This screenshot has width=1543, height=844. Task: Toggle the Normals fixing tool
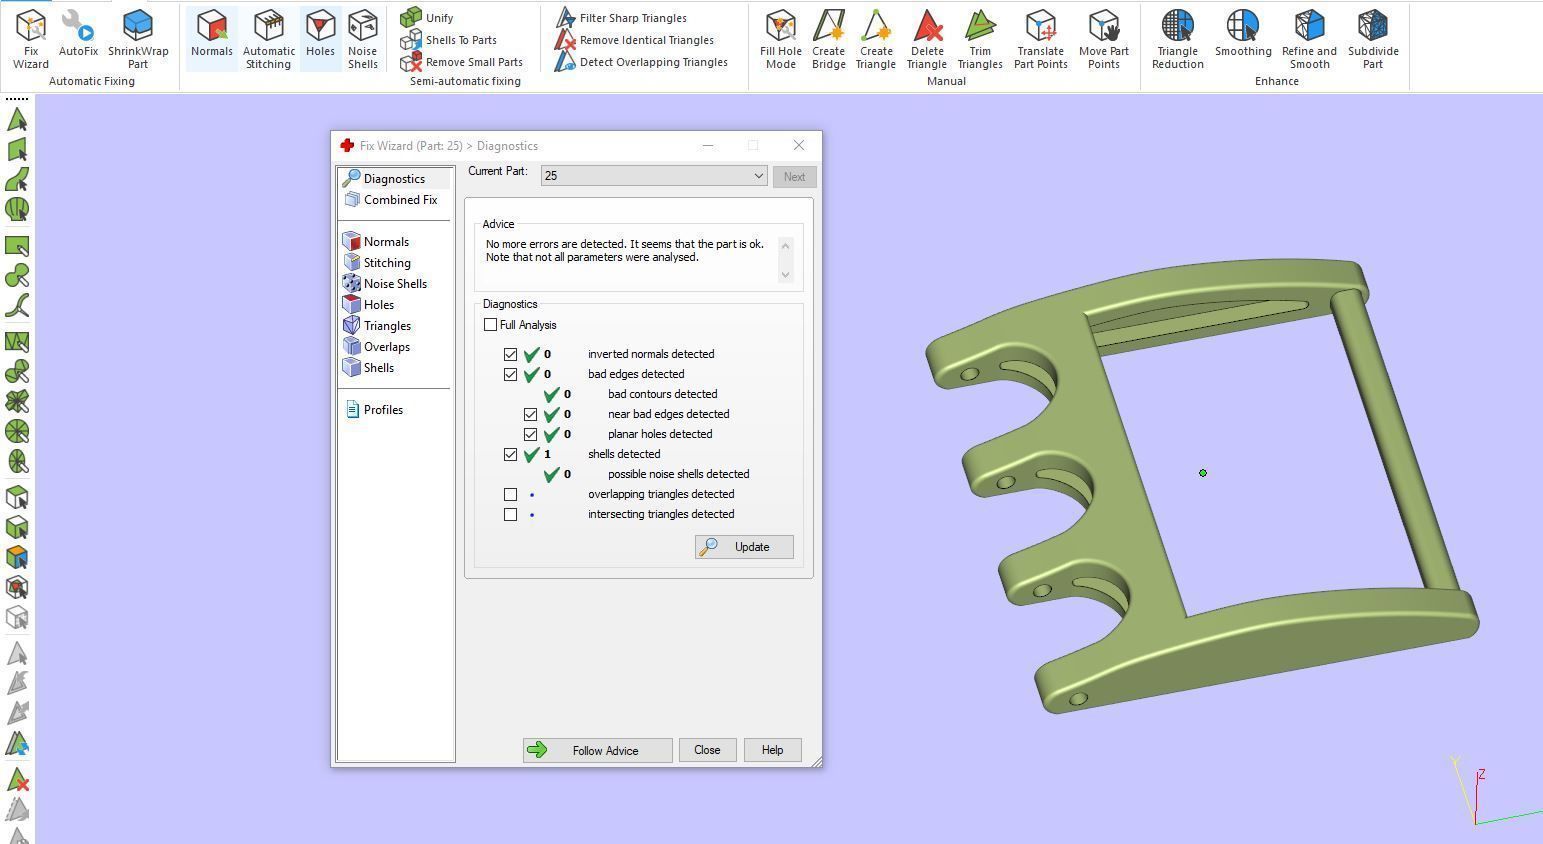tap(212, 33)
